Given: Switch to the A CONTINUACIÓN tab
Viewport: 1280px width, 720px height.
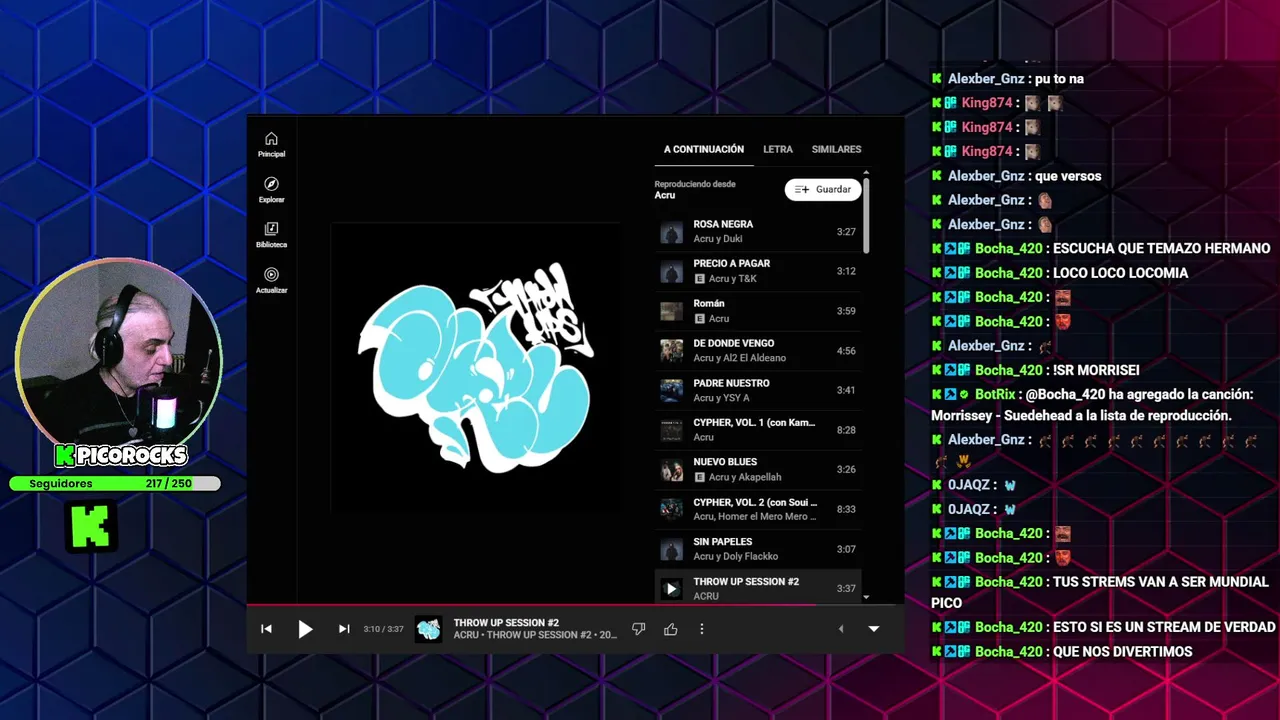Looking at the screenshot, I should [704, 149].
